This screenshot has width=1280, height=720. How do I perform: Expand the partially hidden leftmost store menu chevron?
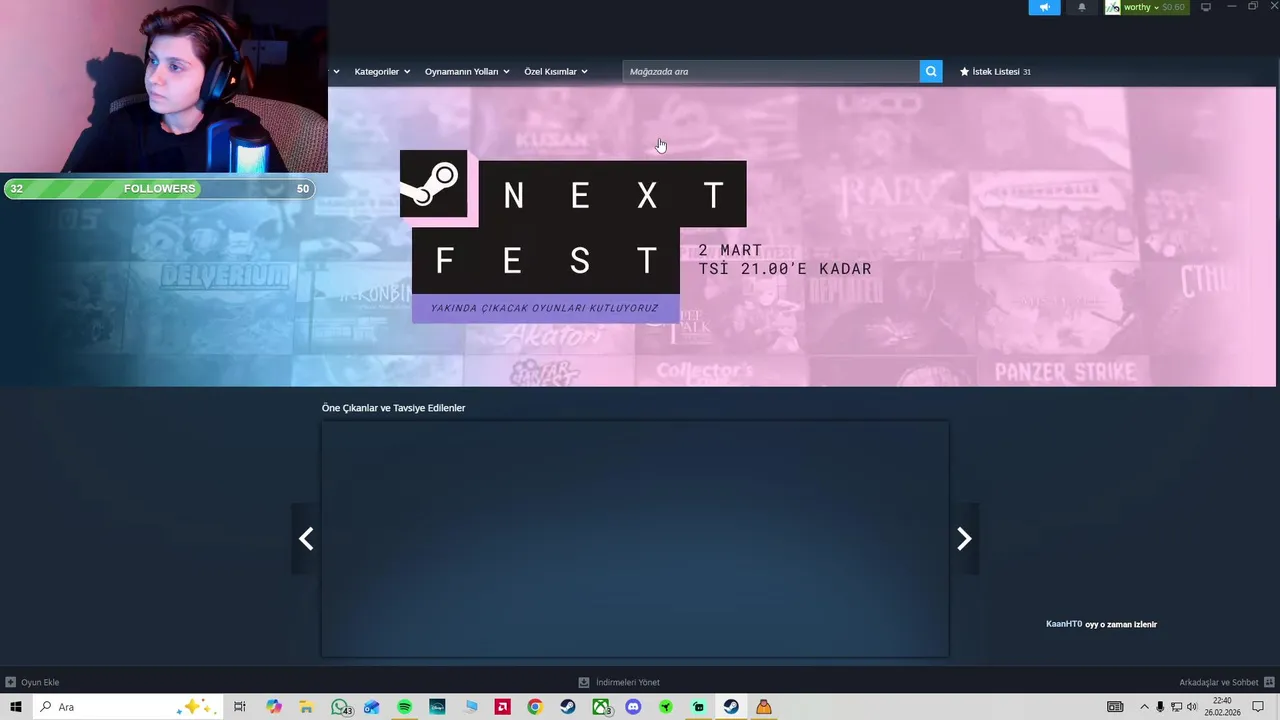pos(336,72)
